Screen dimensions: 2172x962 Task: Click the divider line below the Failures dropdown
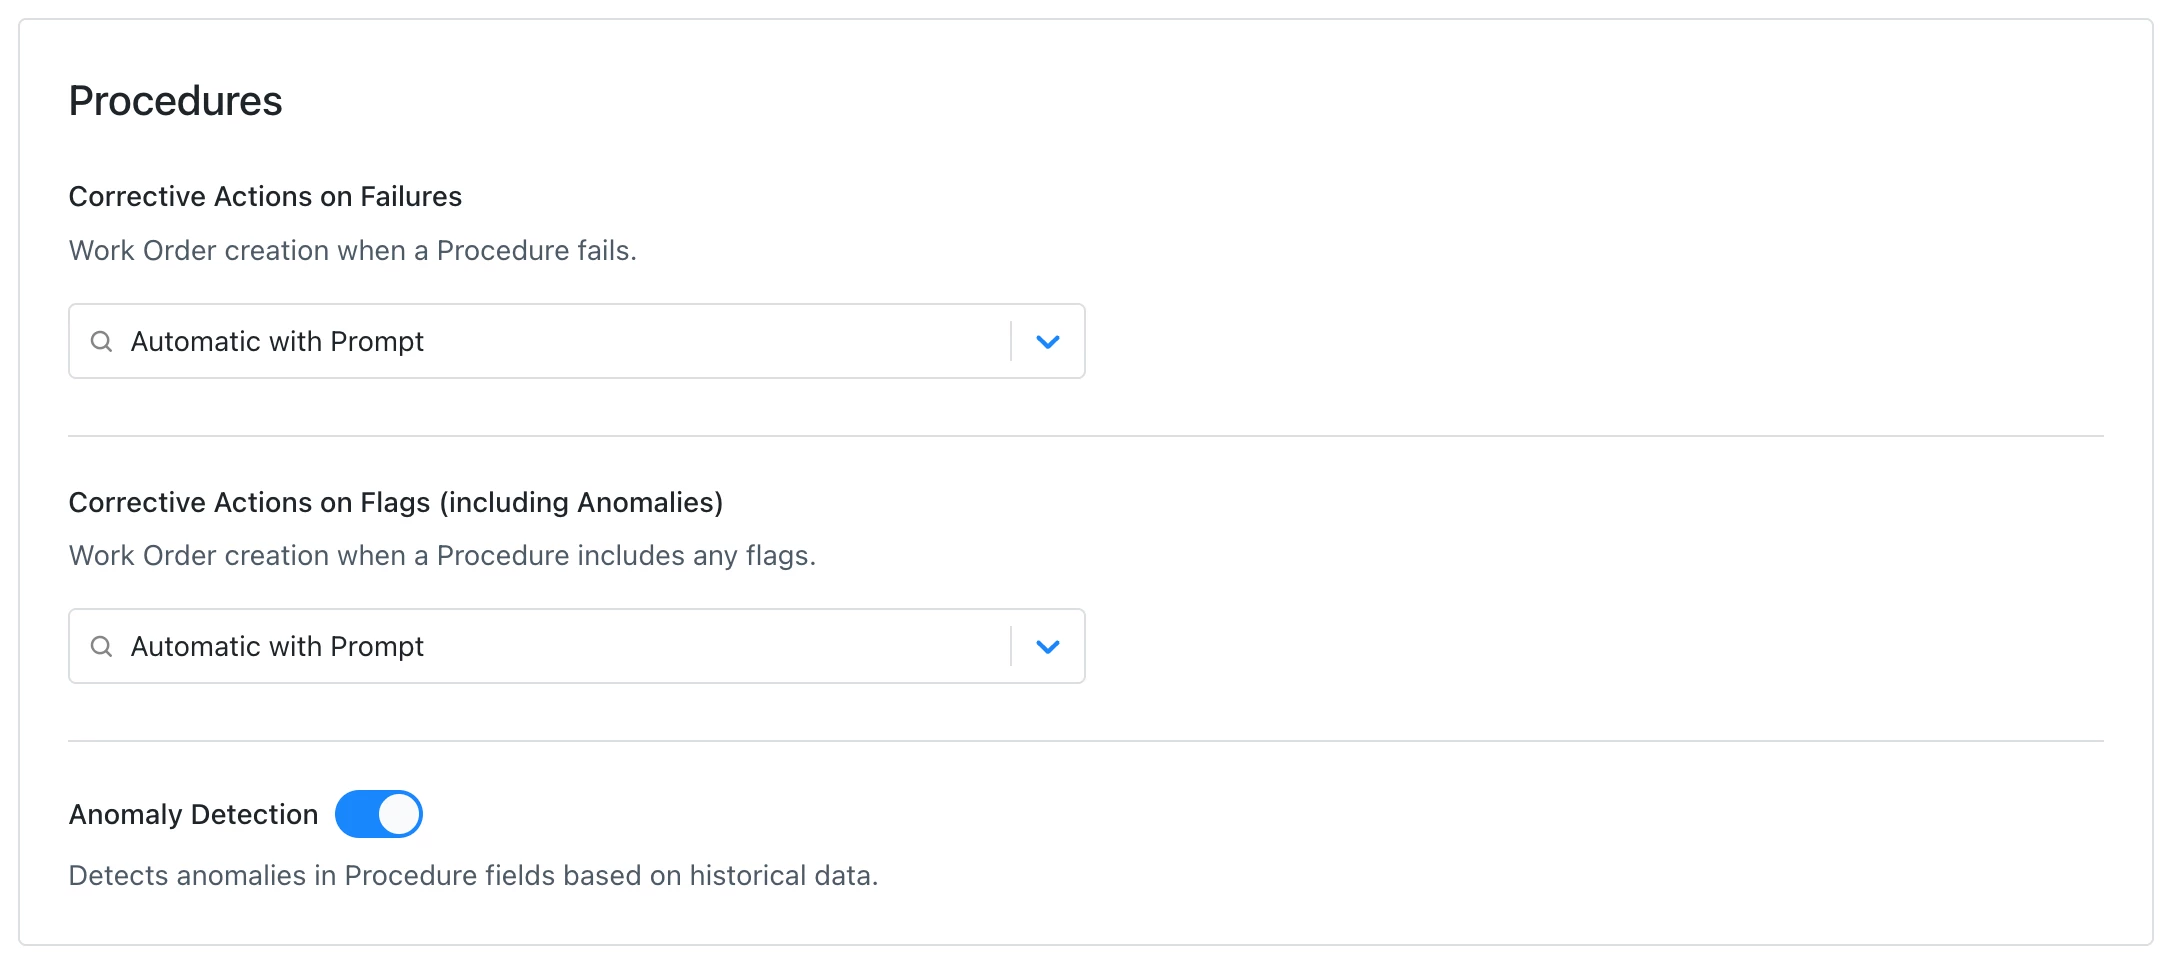click(1085, 436)
